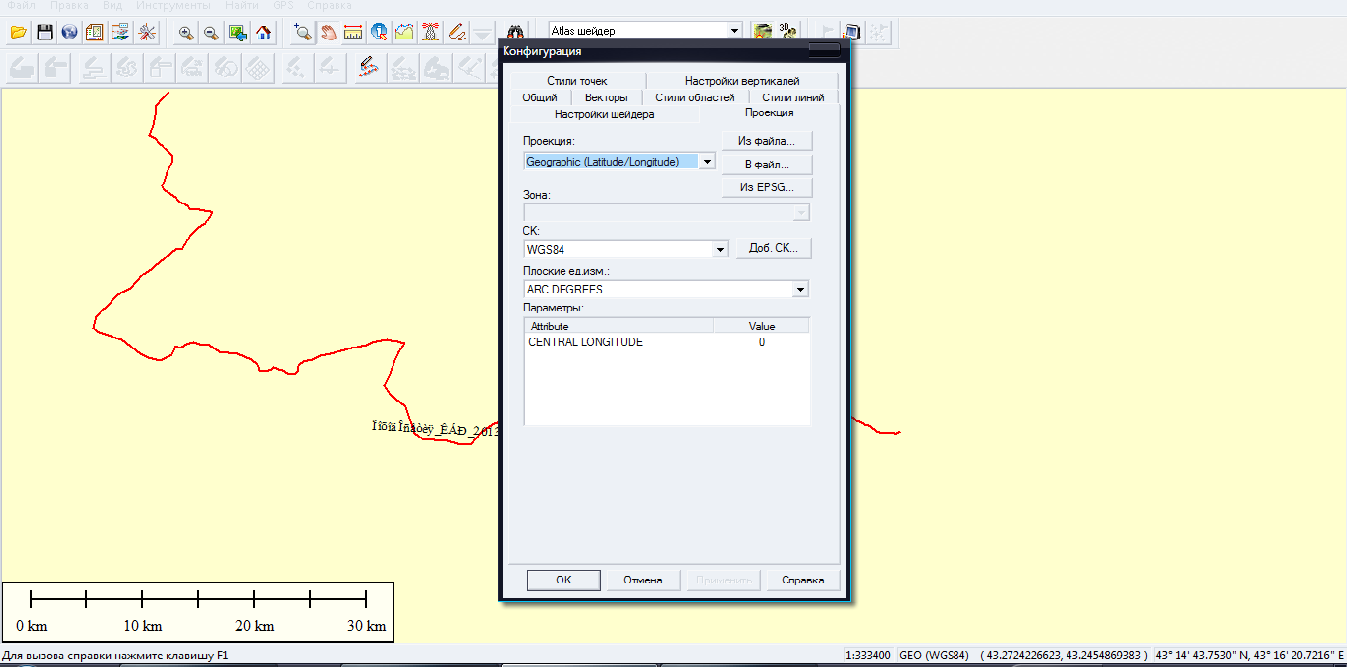Select the Zoom tool with magnifier cursor
Viewport: 1347px width, 667px height.
click(303, 32)
